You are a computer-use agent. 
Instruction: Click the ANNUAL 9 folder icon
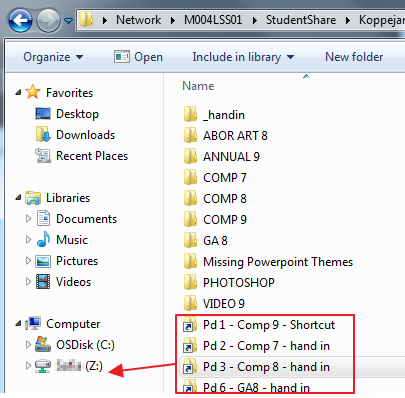(x=190, y=156)
